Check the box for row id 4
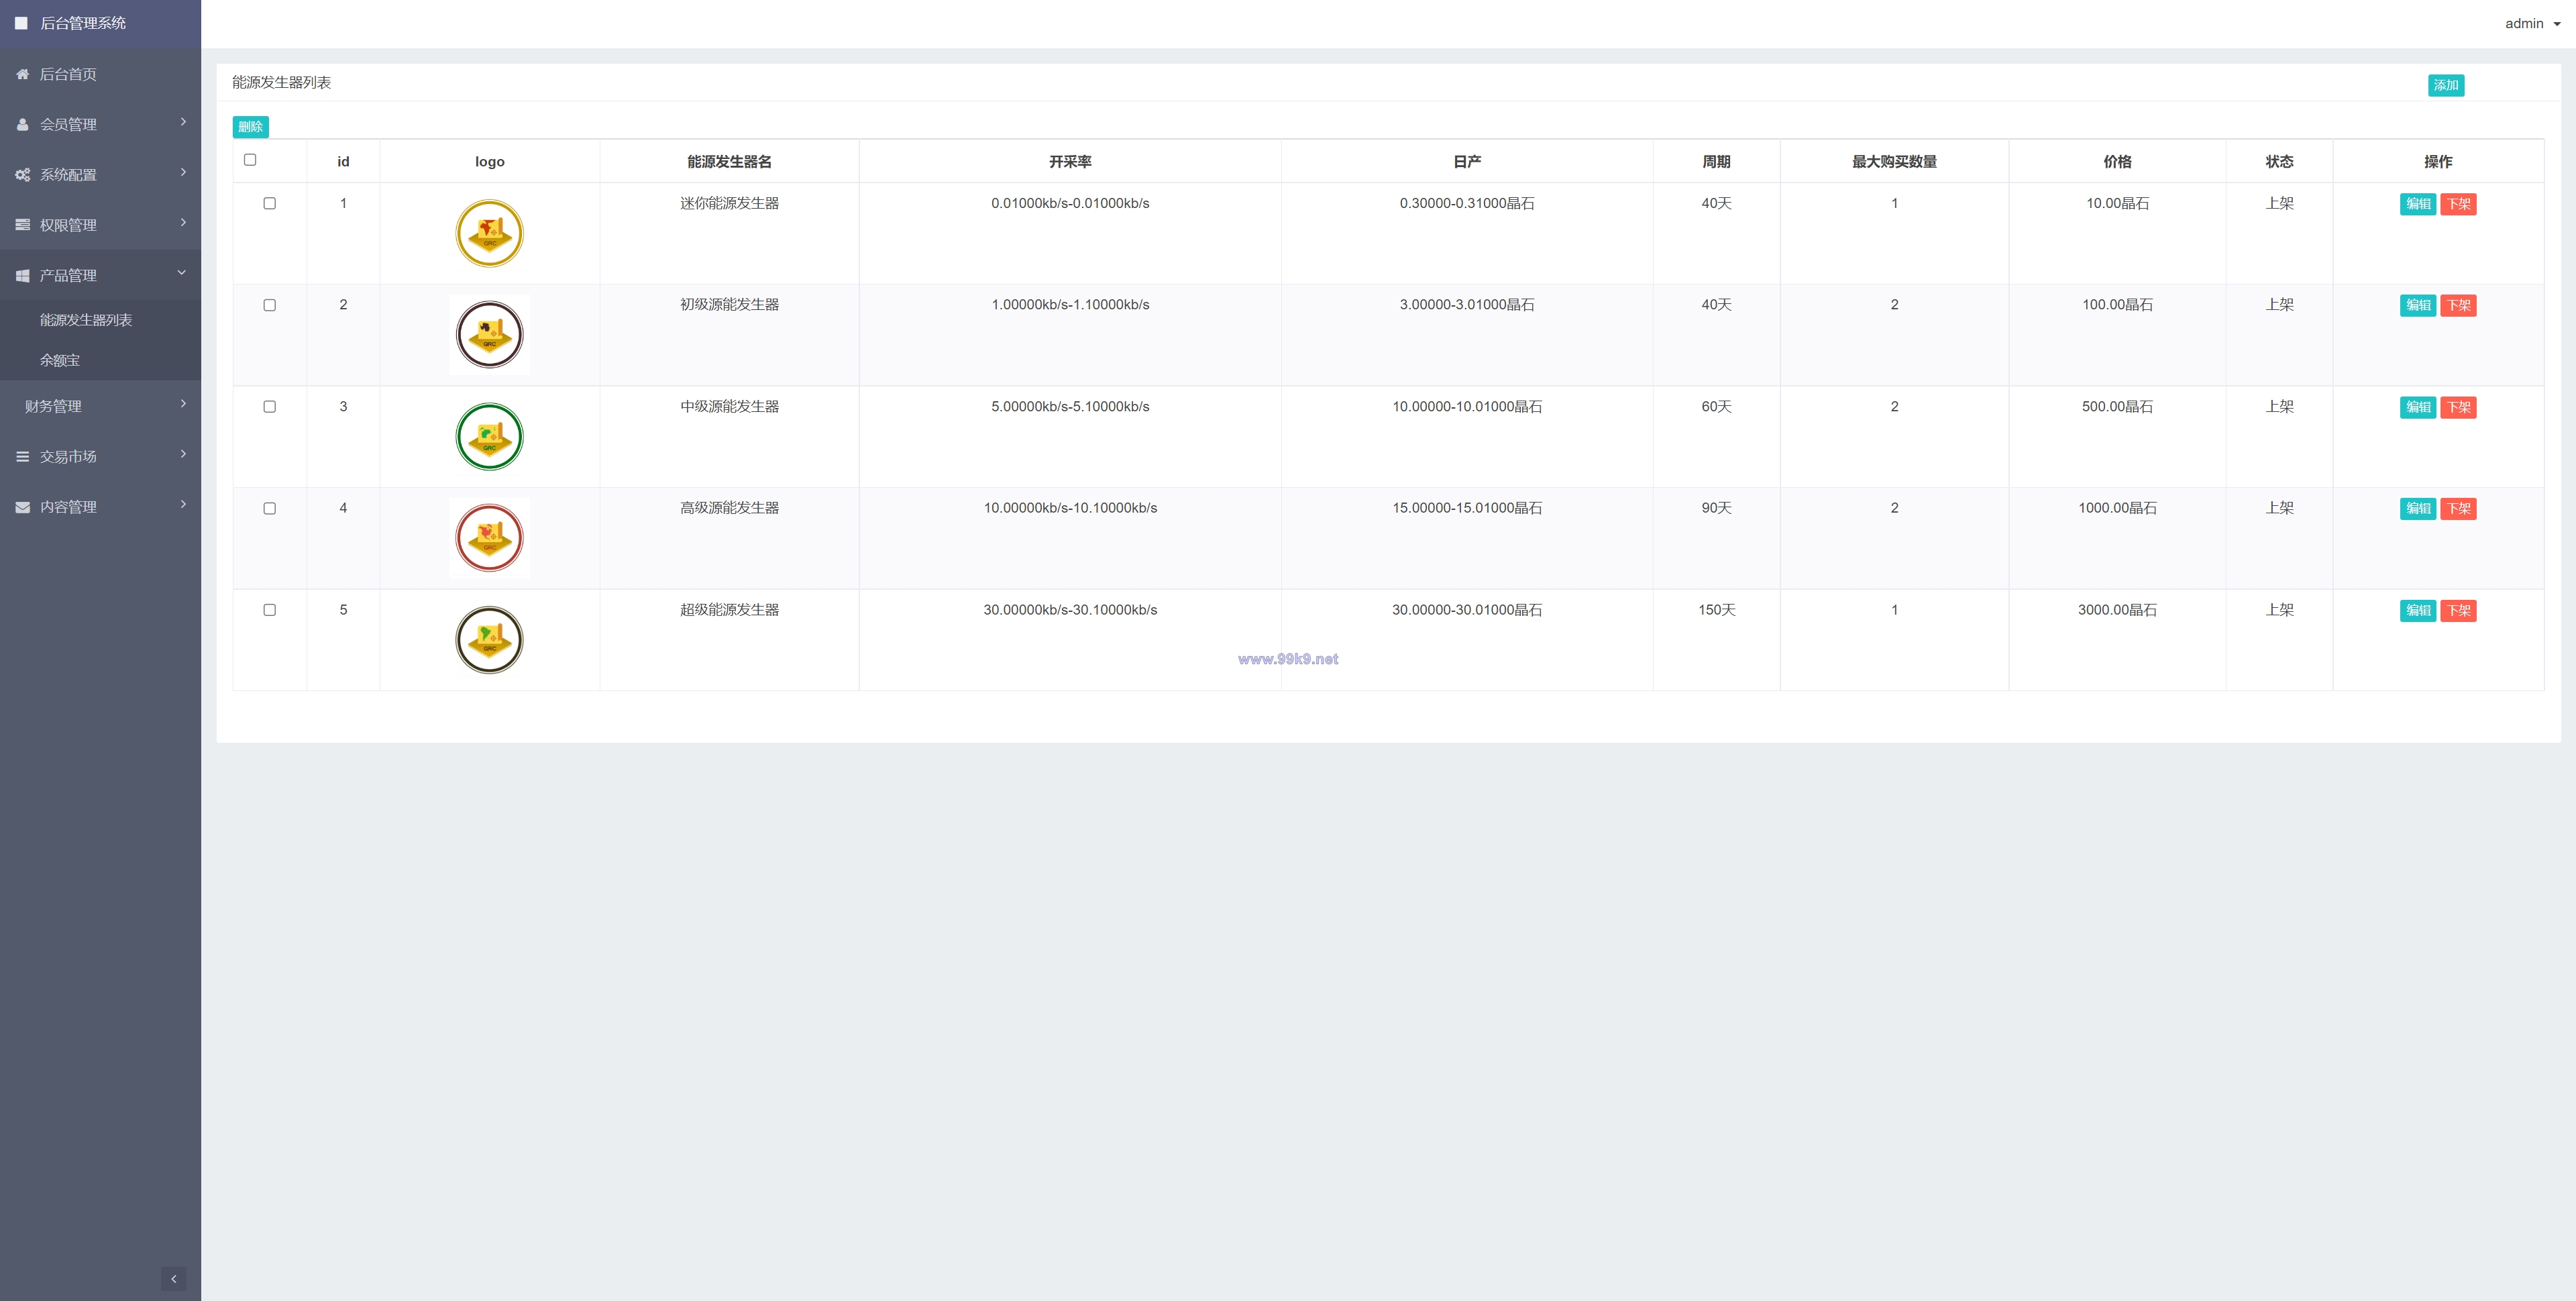This screenshot has width=2576, height=1301. coord(269,508)
